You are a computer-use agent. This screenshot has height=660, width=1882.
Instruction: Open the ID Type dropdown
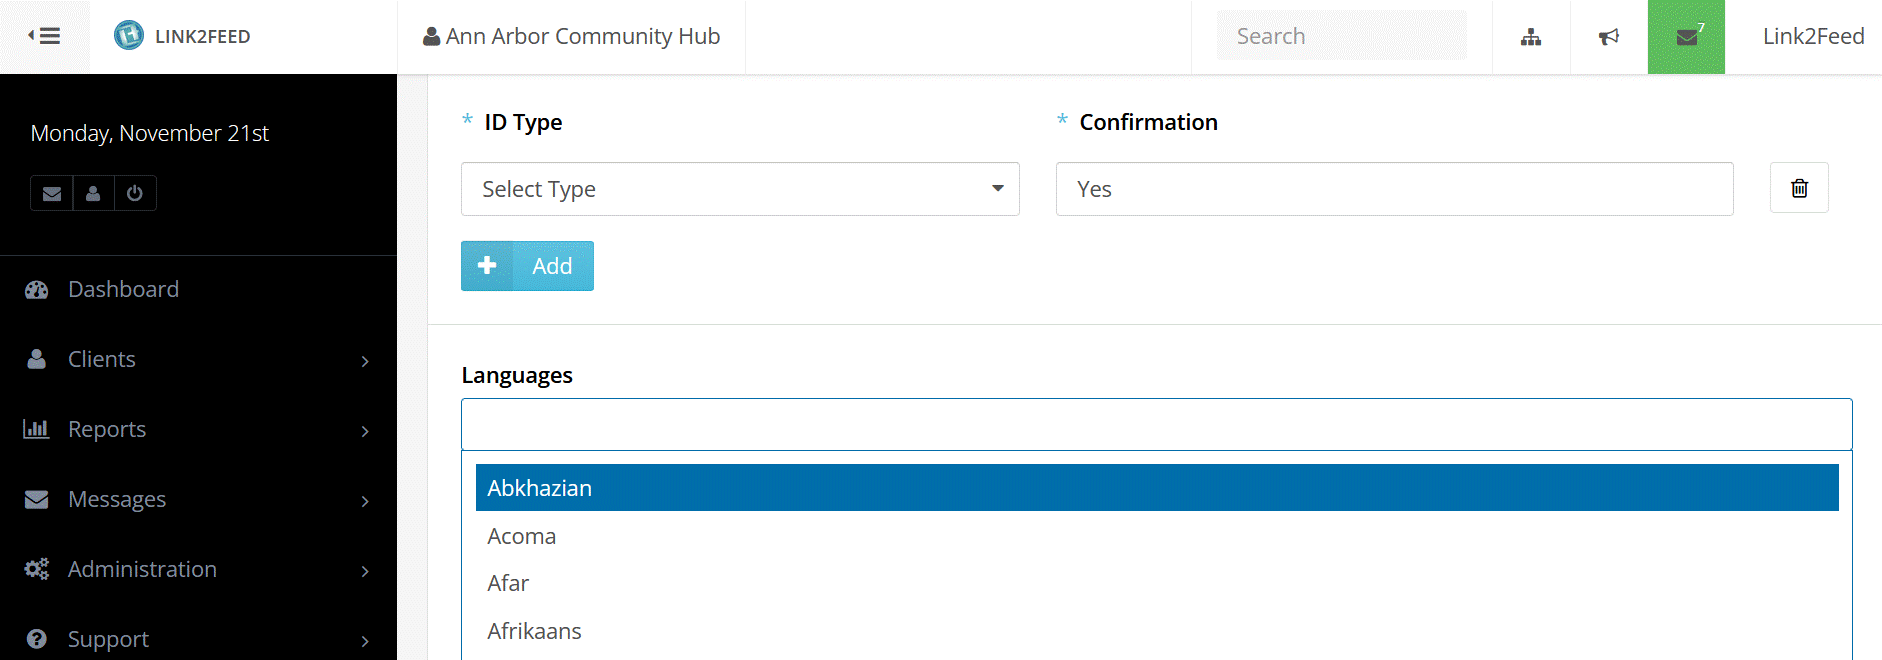740,189
